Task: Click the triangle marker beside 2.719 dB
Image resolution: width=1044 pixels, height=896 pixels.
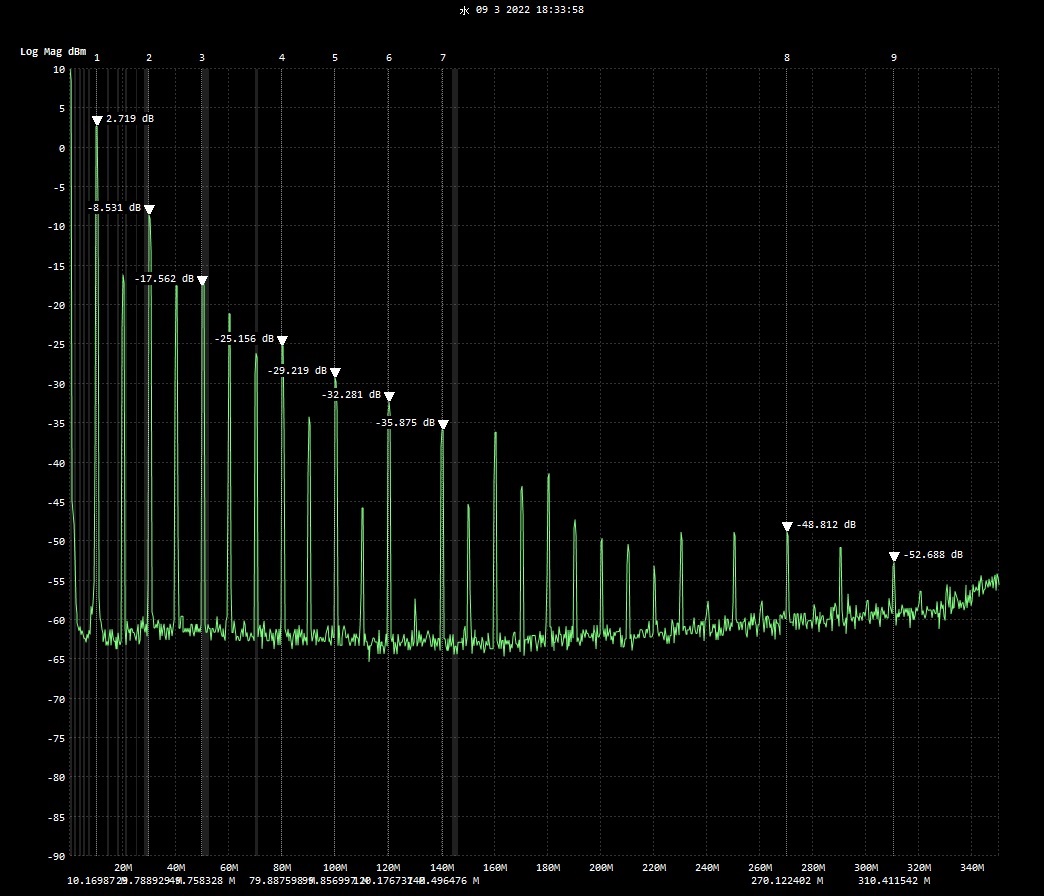Action: pos(97,120)
